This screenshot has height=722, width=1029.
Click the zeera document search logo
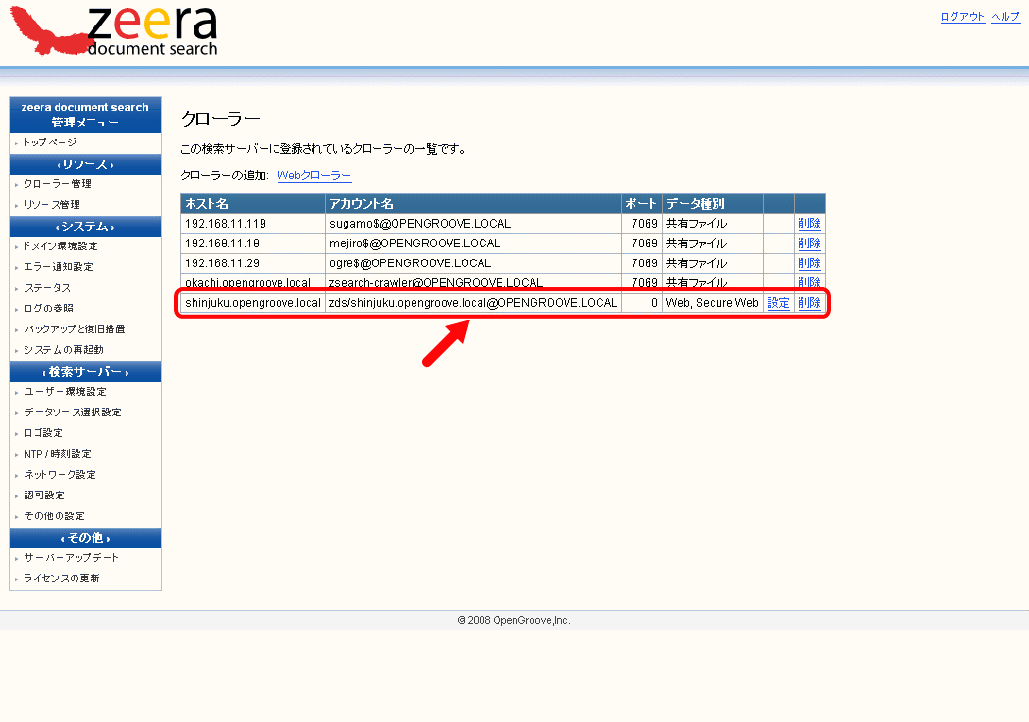click(114, 31)
